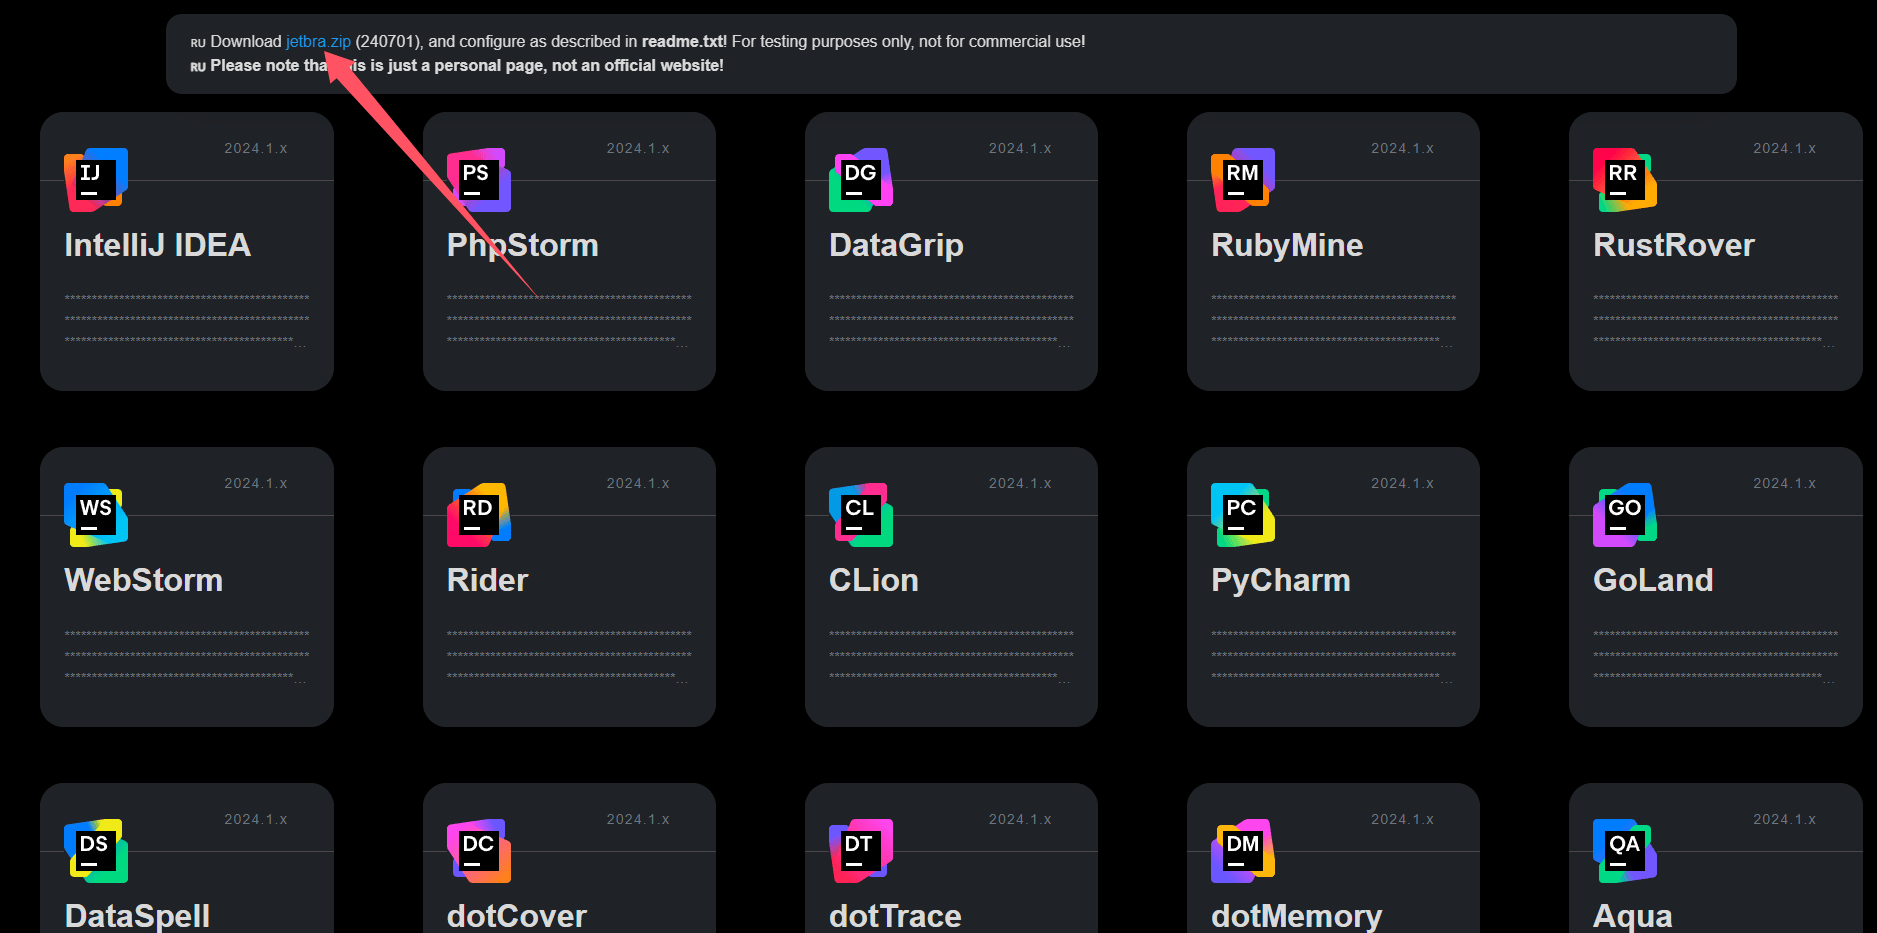
Task: Click the dotMemory DM logo icon
Action: click(1243, 851)
